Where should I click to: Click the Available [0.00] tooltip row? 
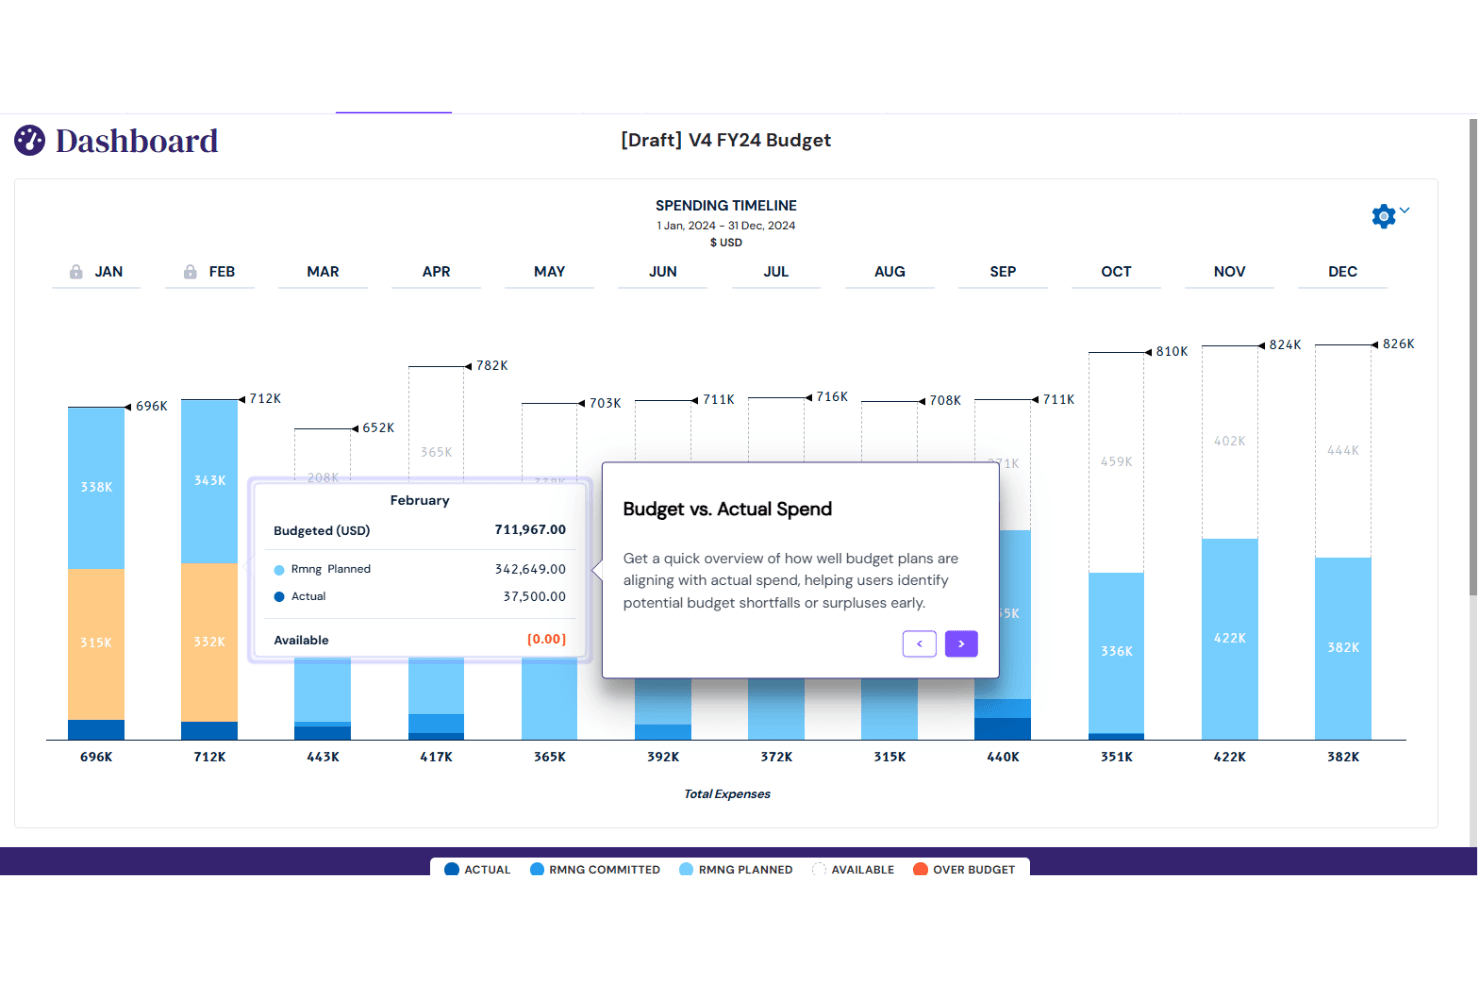(x=420, y=640)
